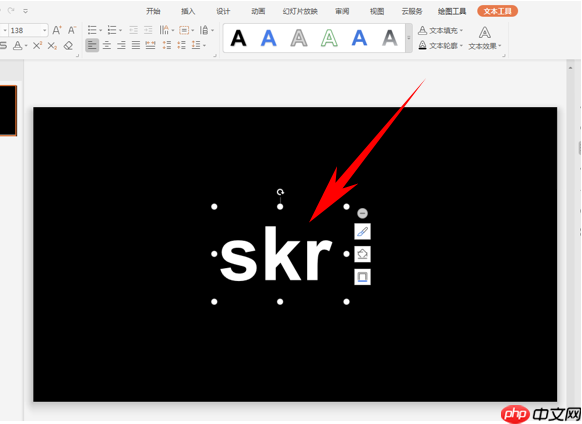Toggle left text alignment
The height and width of the screenshot is (424, 582).
tap(92, 45)
